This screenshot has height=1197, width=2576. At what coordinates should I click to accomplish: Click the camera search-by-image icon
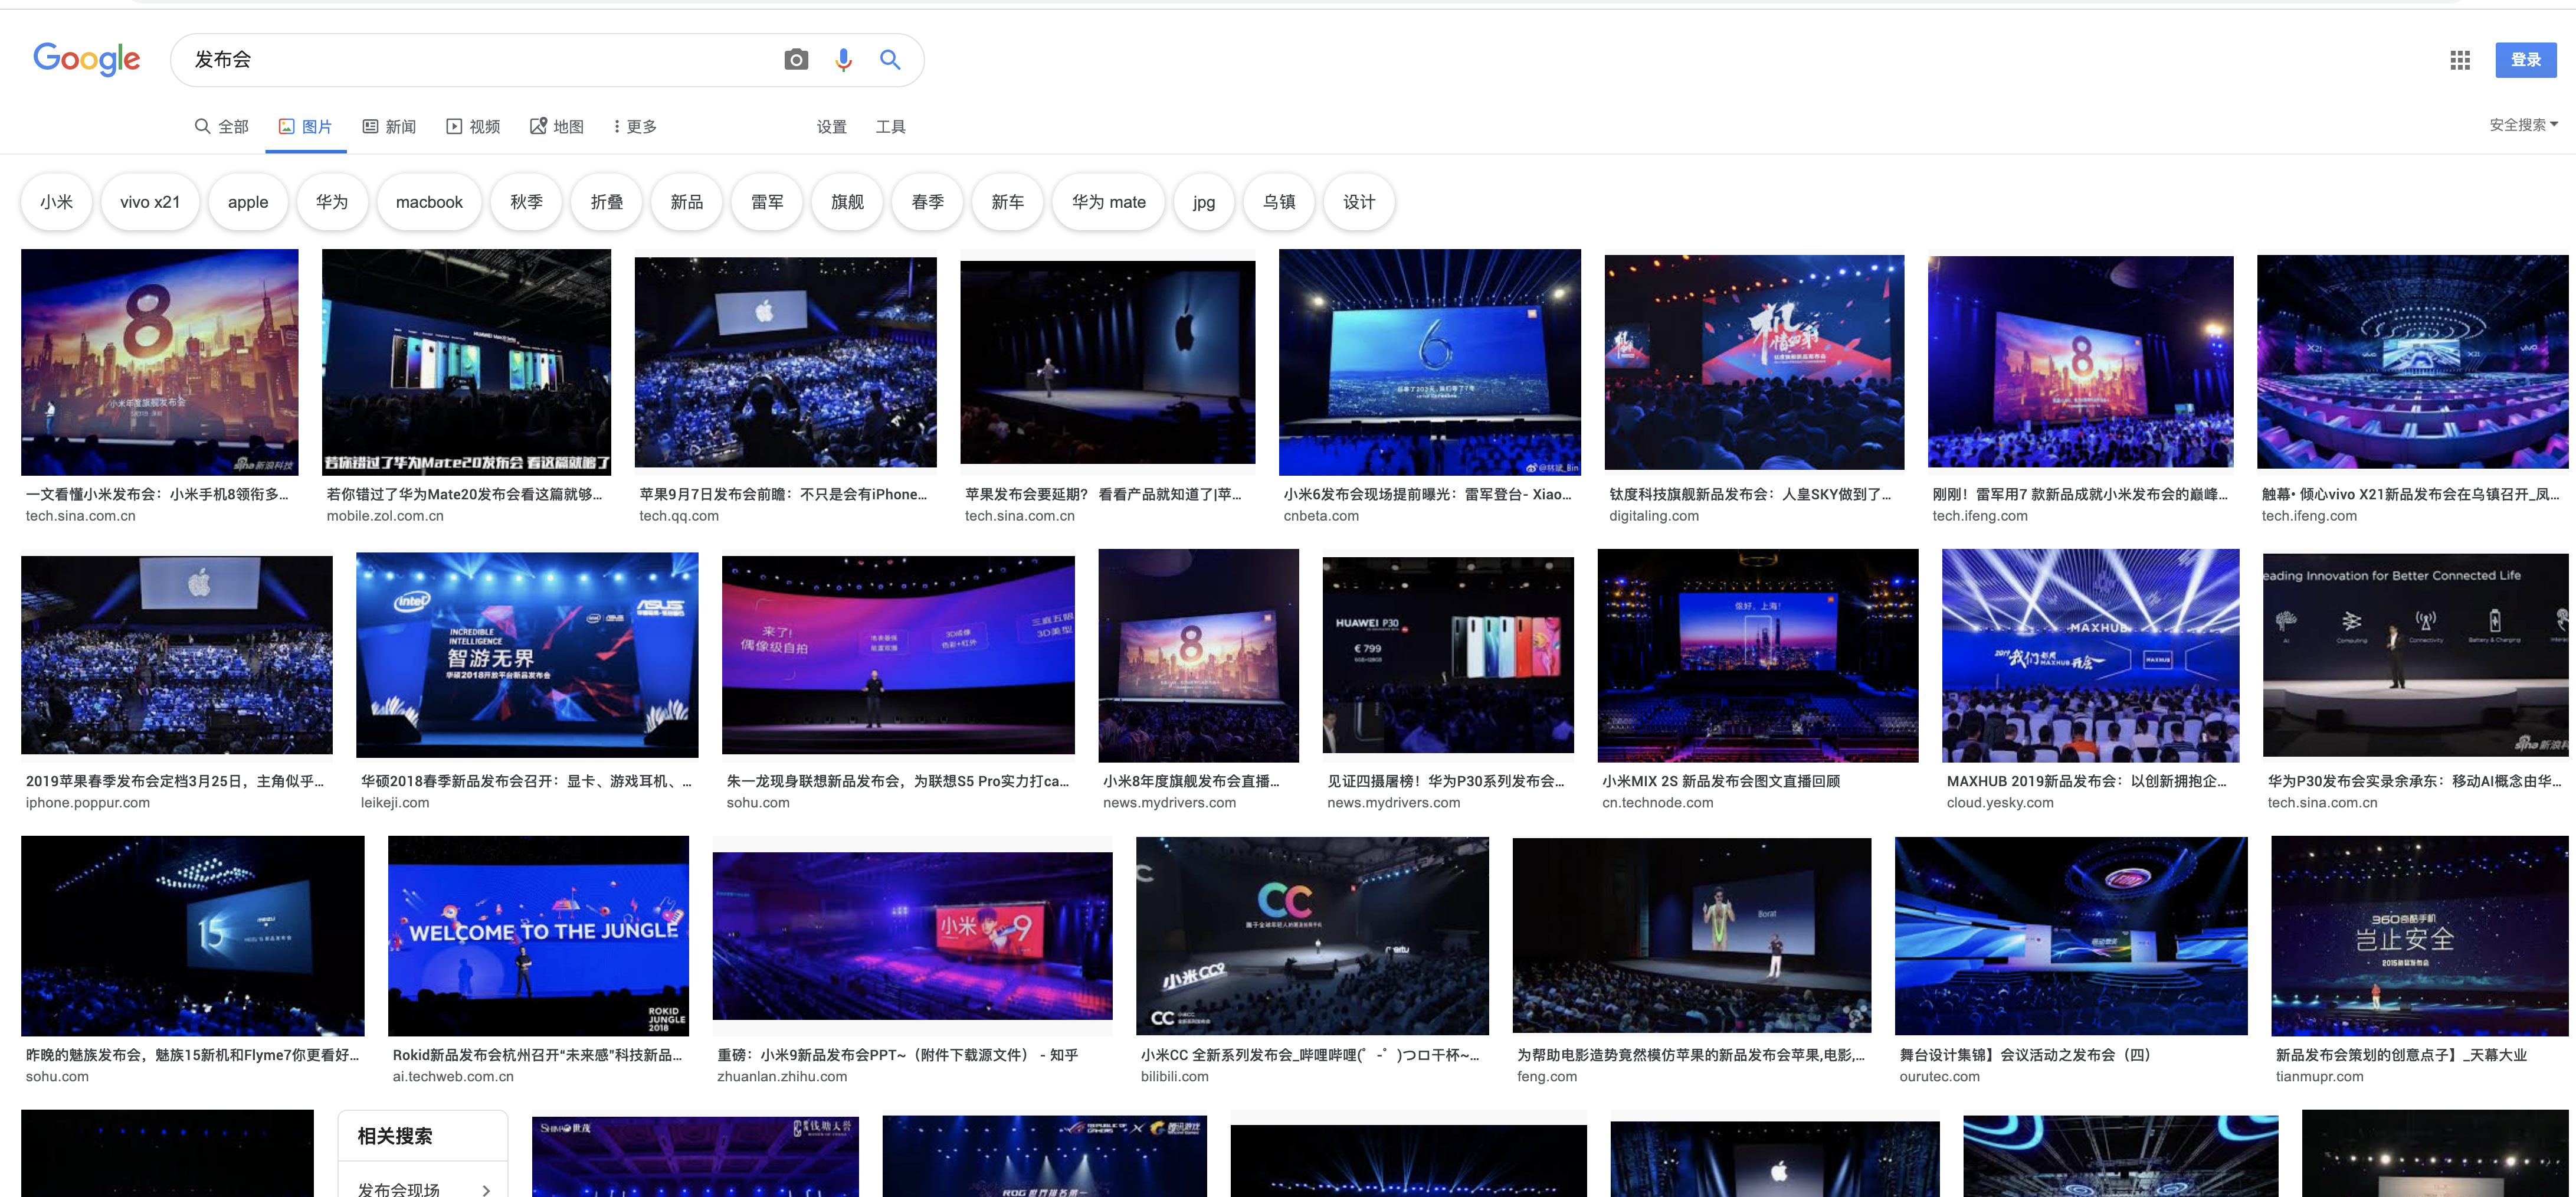(x=795, y=60)
